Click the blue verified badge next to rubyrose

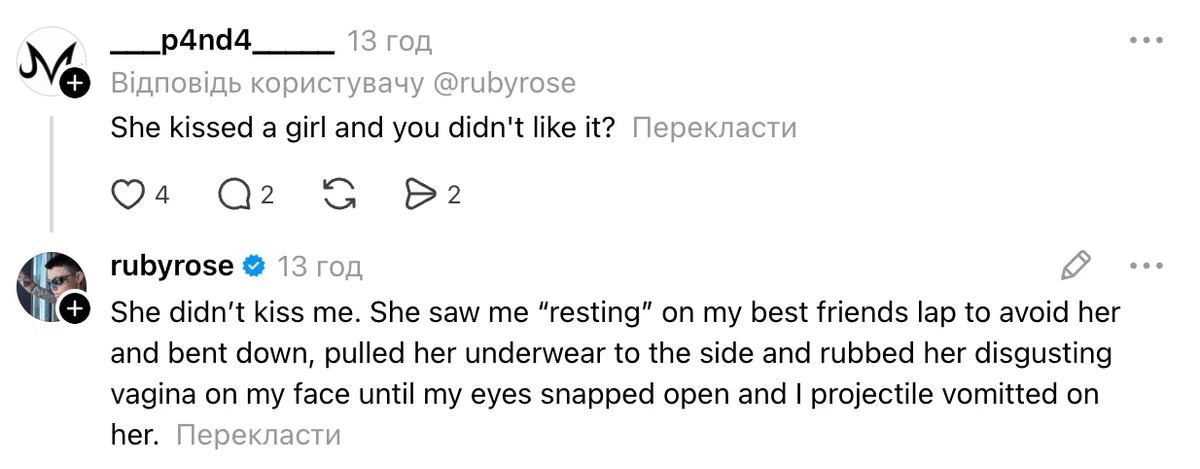tap(254, 266)
